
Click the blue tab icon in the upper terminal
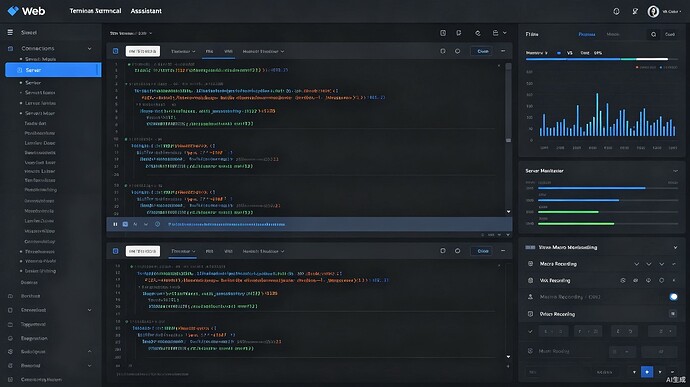tap(116, 51)
